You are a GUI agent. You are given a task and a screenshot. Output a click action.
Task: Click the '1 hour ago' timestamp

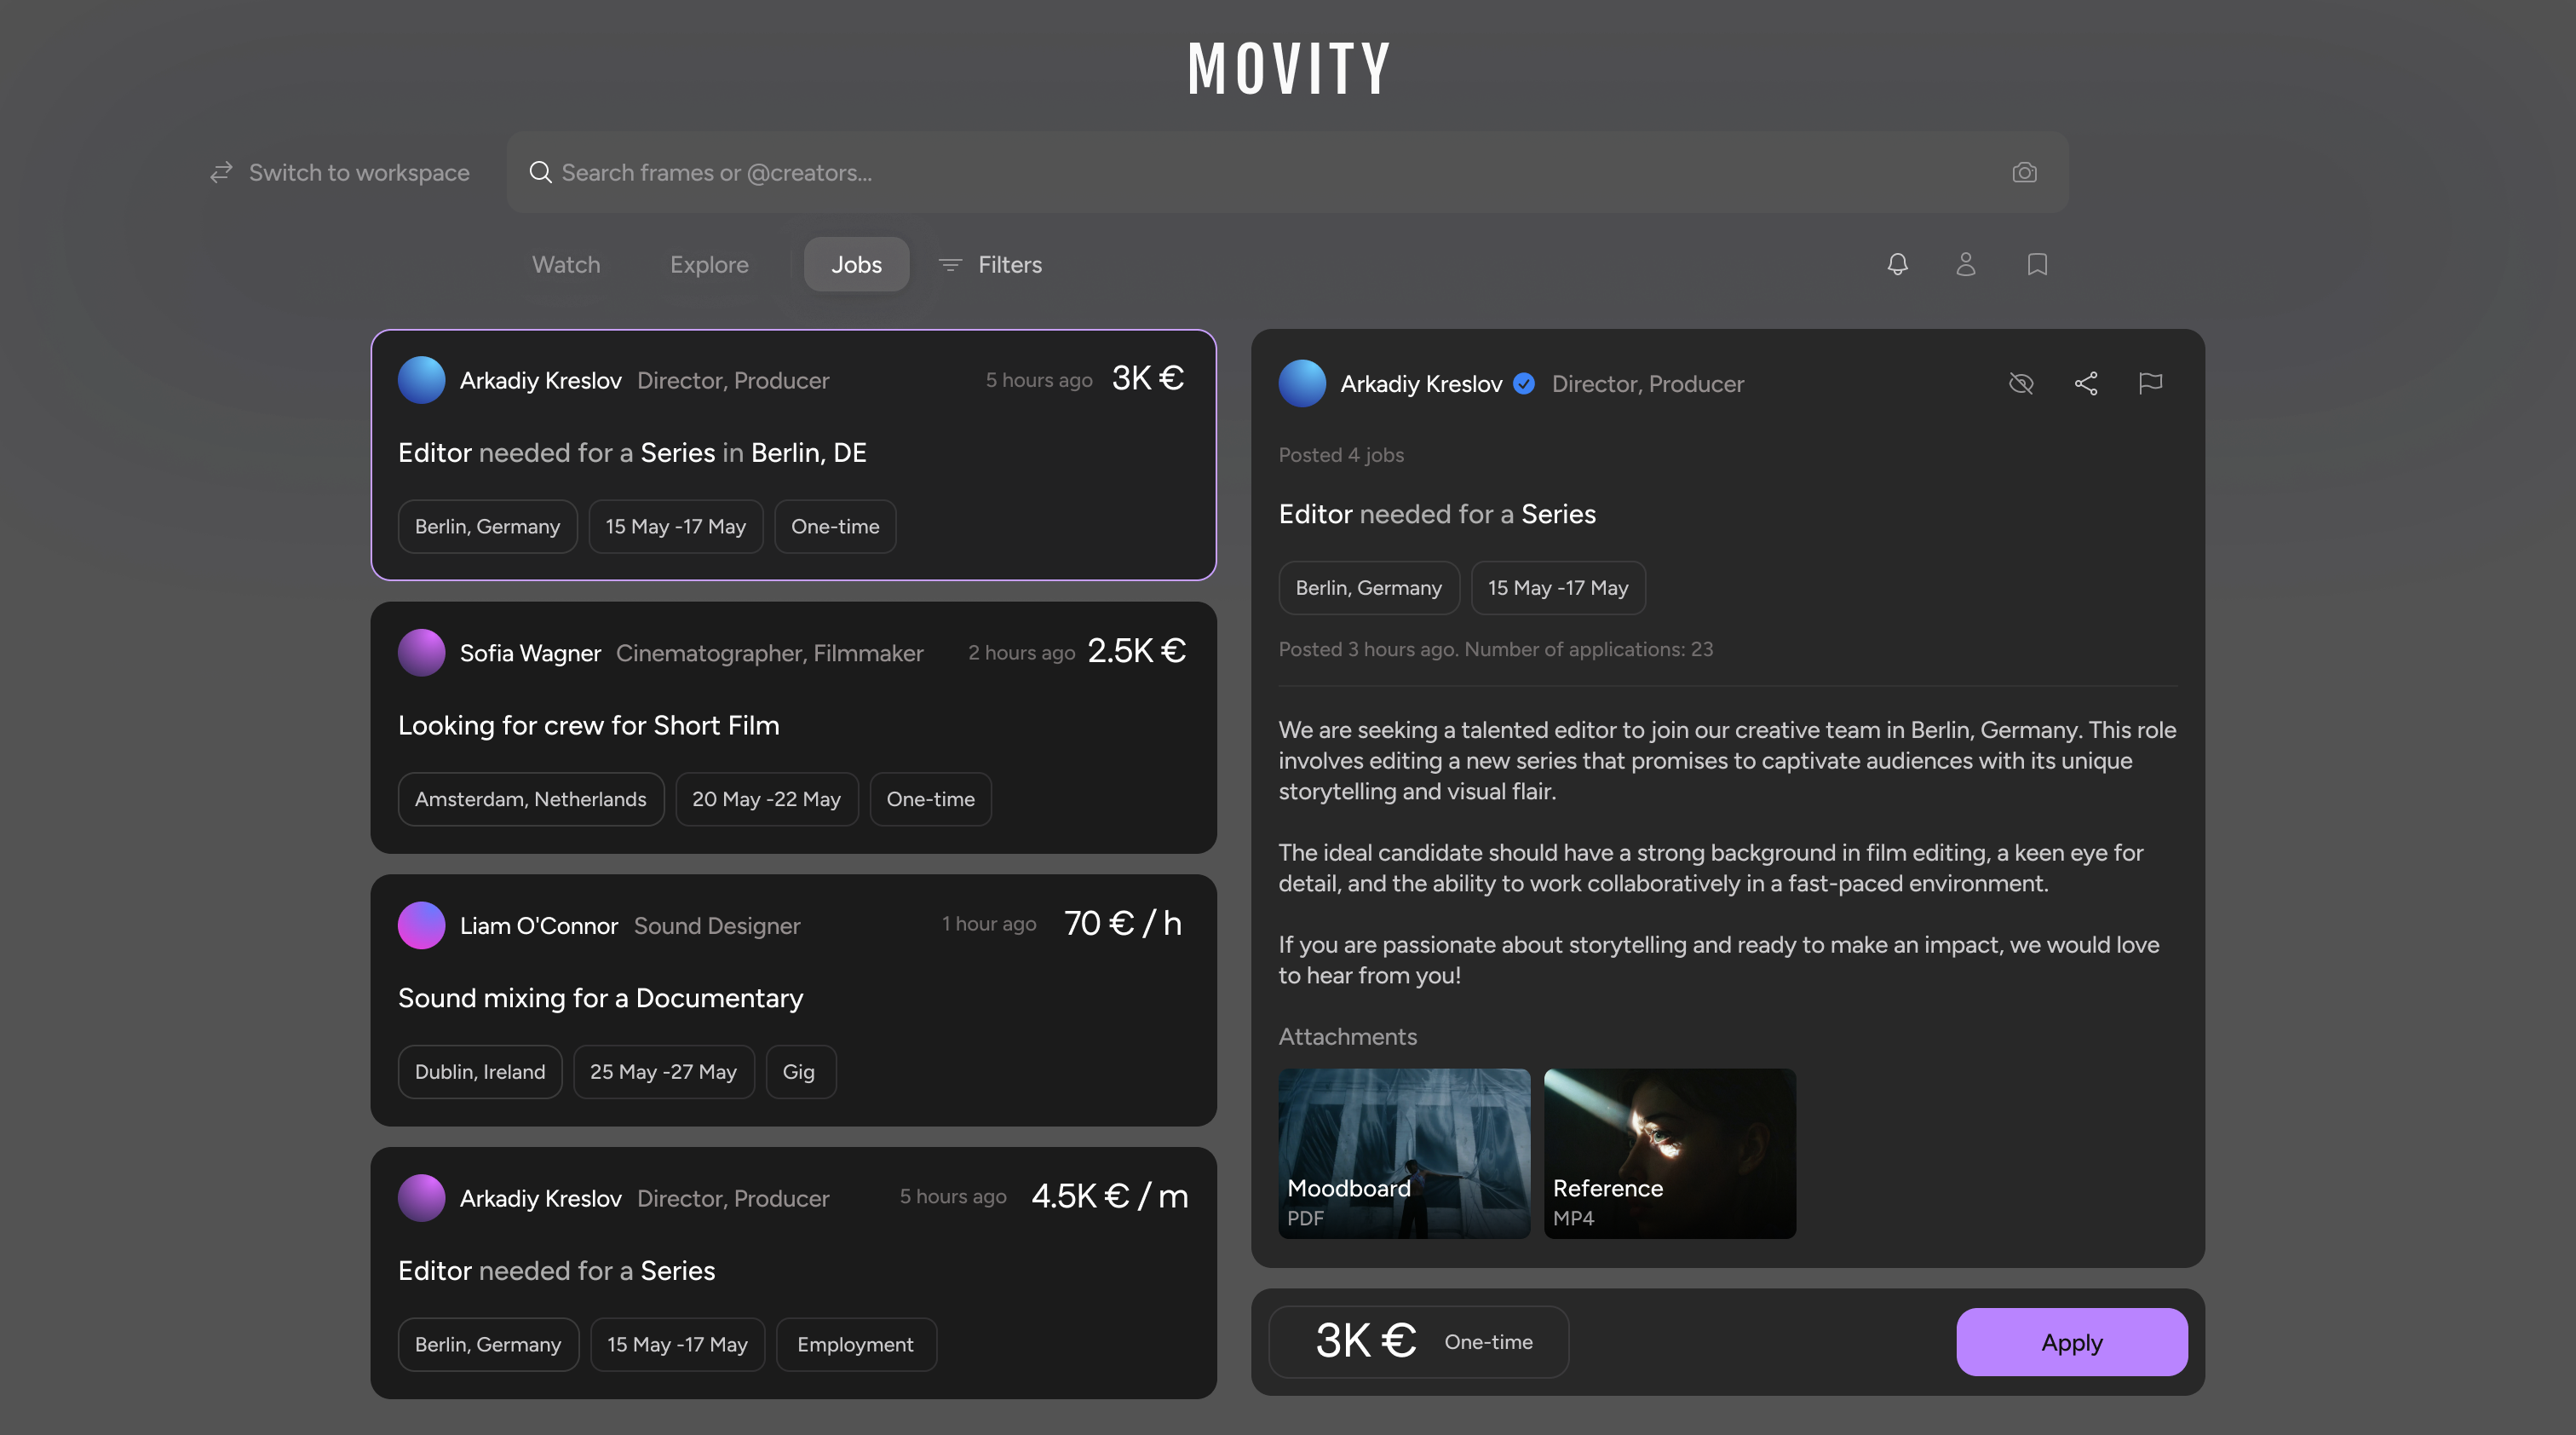(x=989, y=924)
